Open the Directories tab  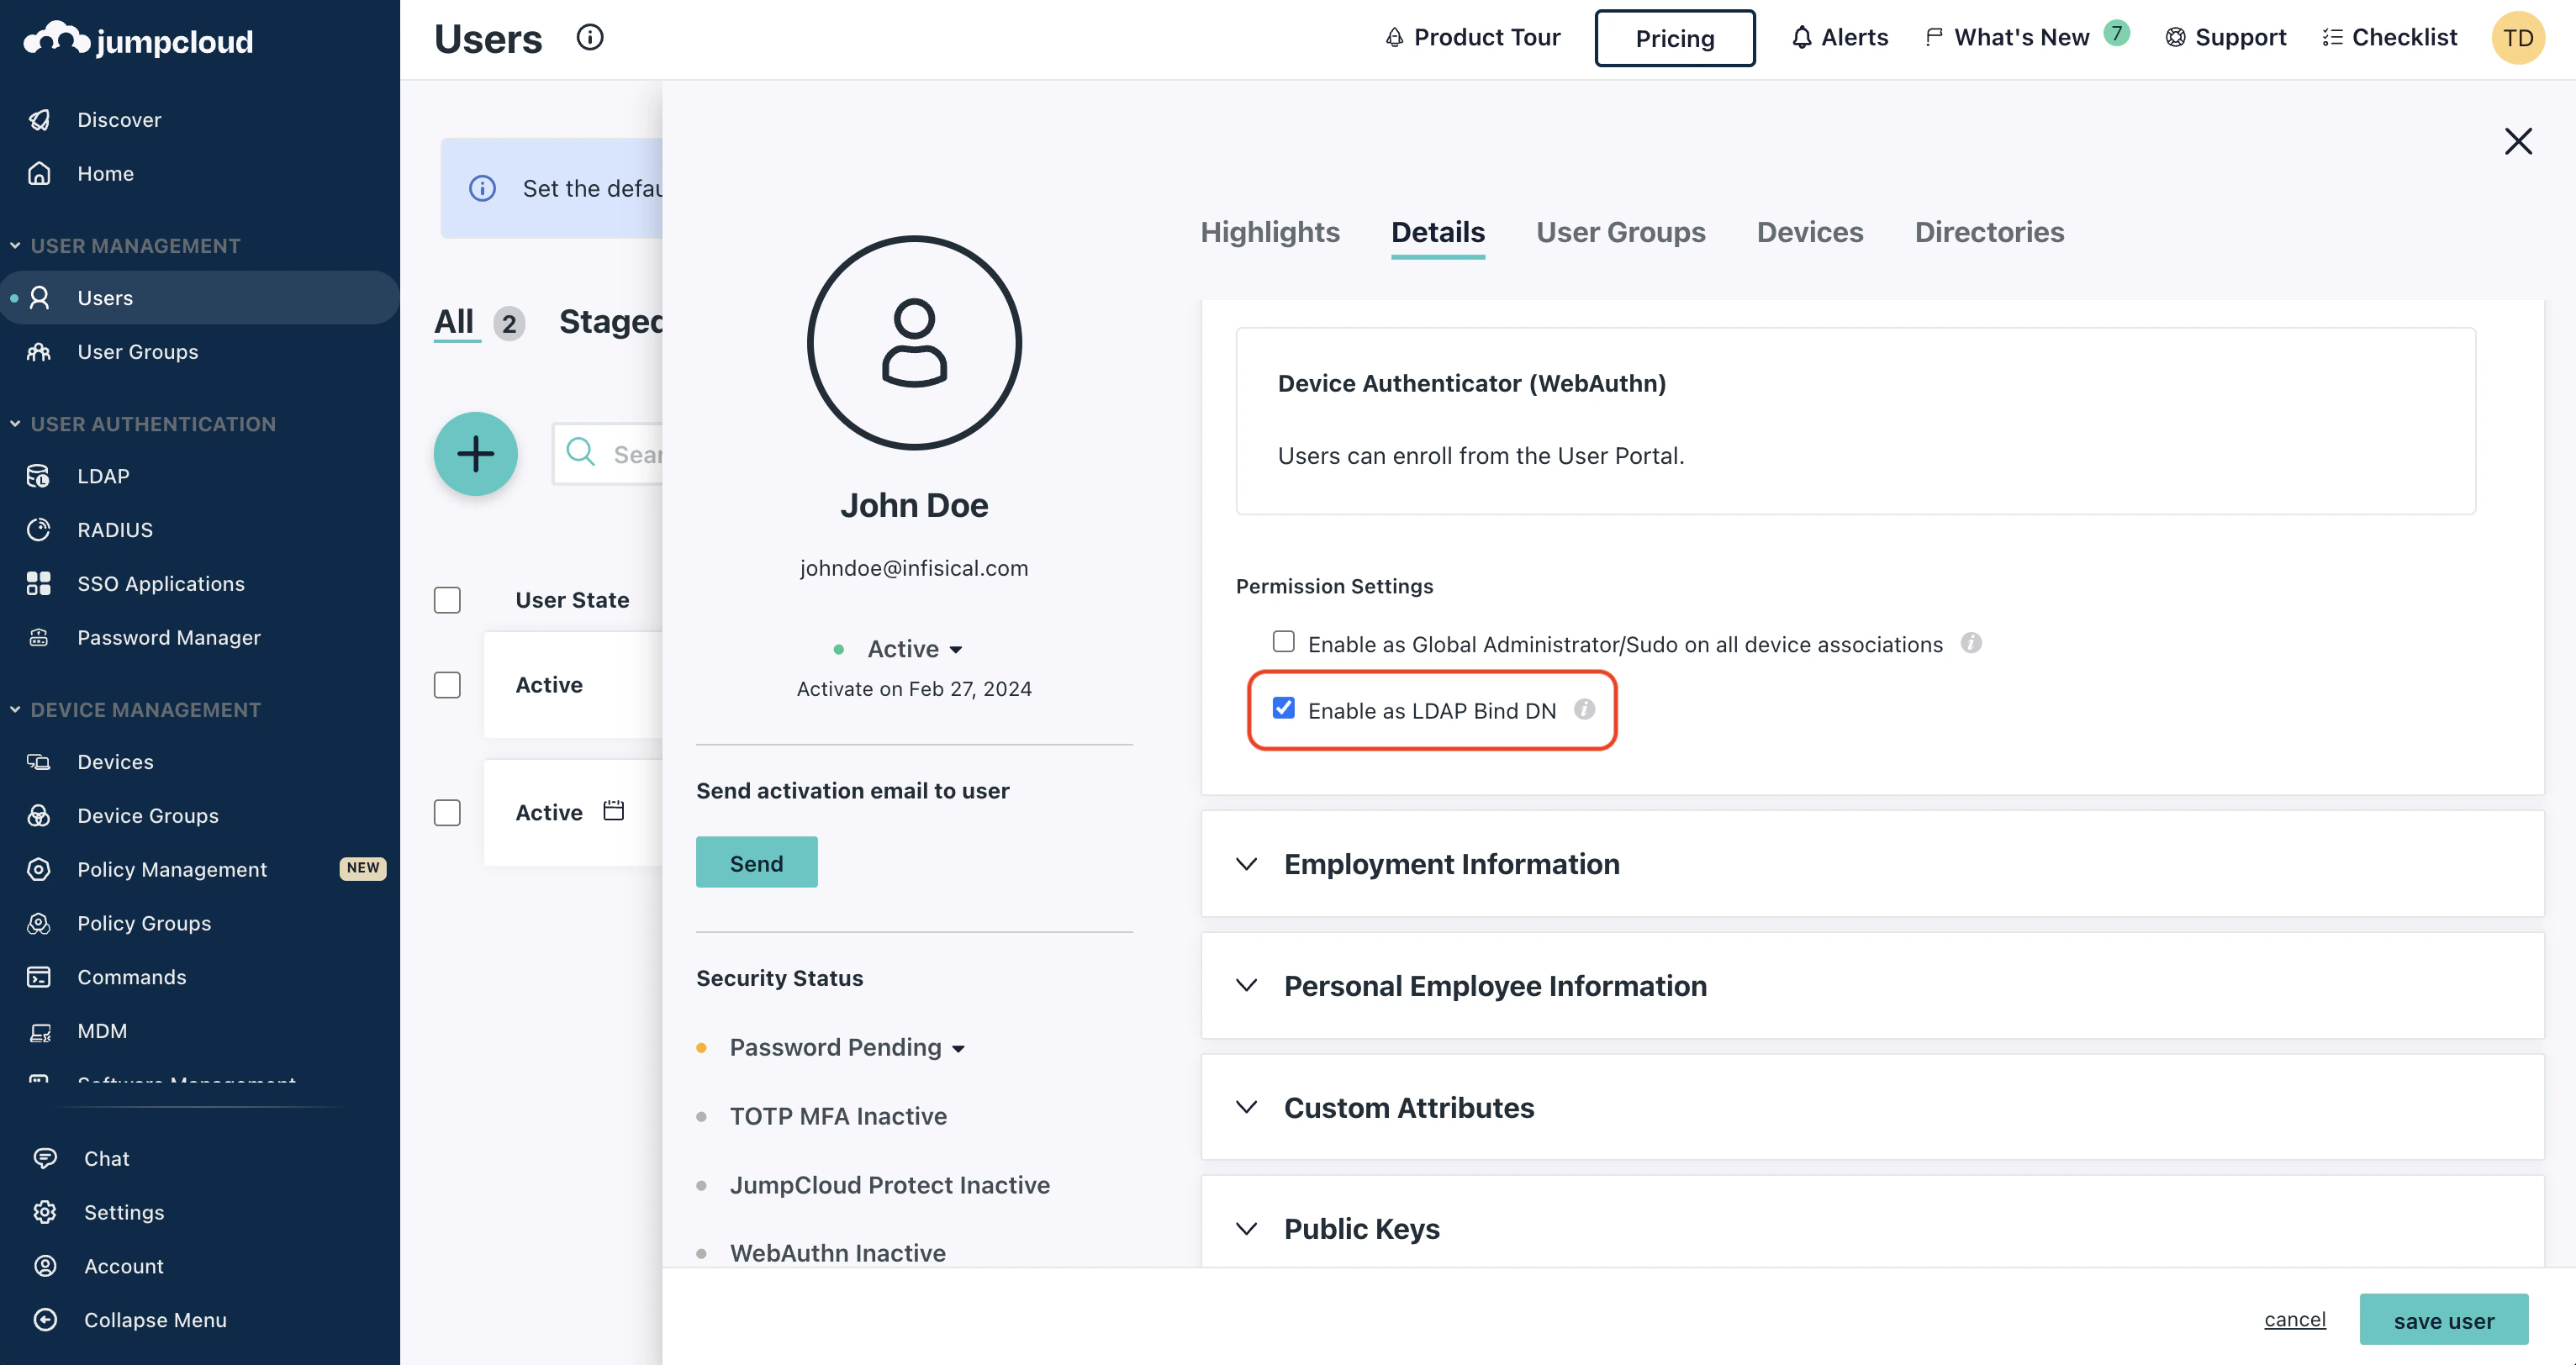point(1990,232)
